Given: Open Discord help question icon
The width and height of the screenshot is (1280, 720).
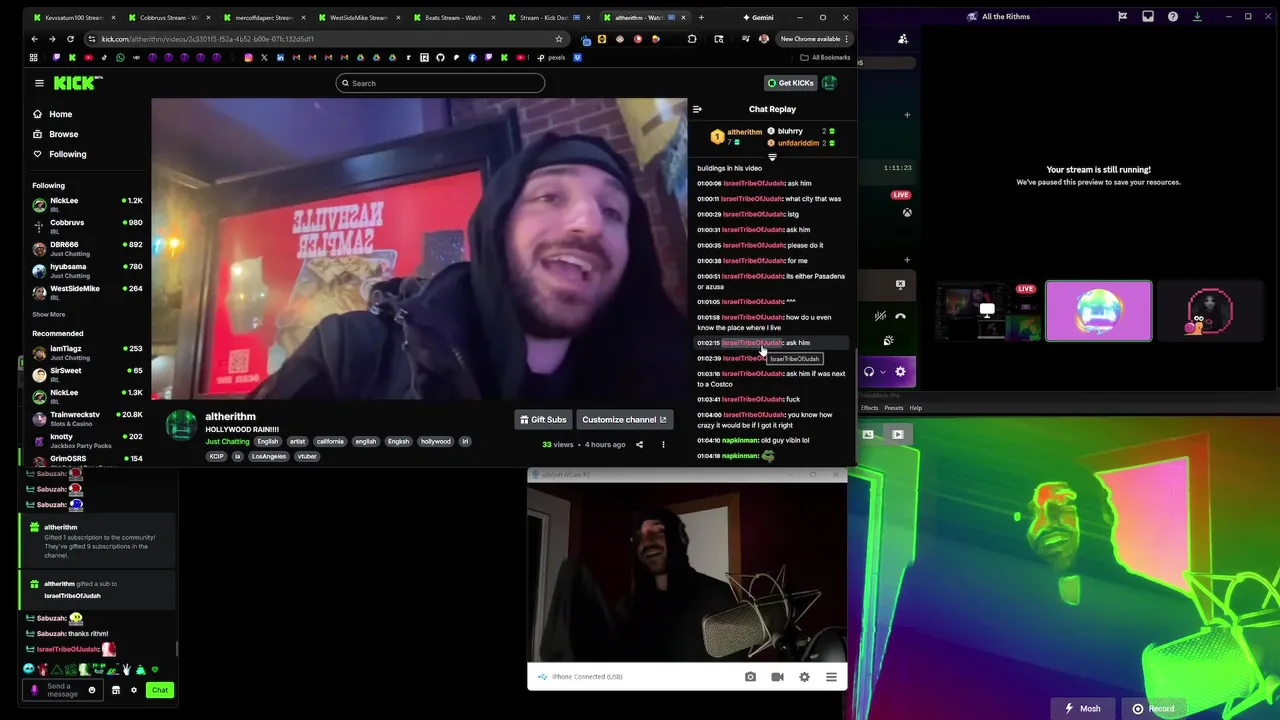Looking at the screenshot, I should pyautogui.click(x=1173, y=16).
